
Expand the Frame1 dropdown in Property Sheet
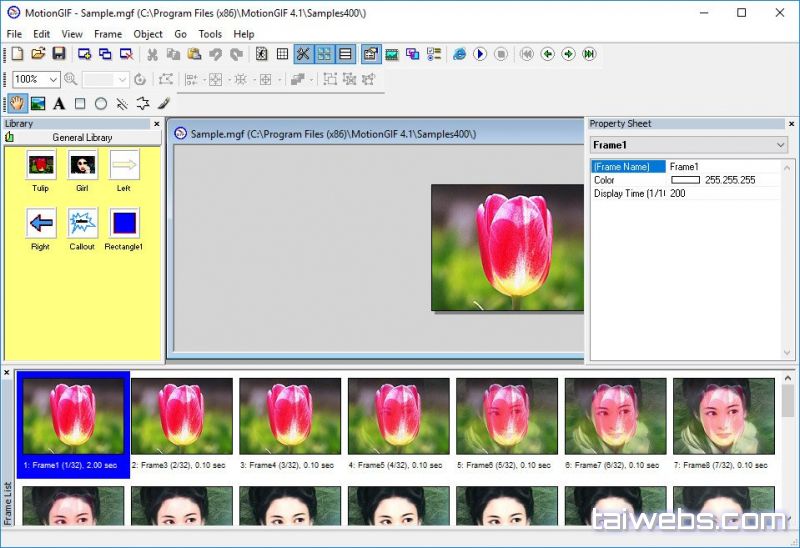pos(780,145)
